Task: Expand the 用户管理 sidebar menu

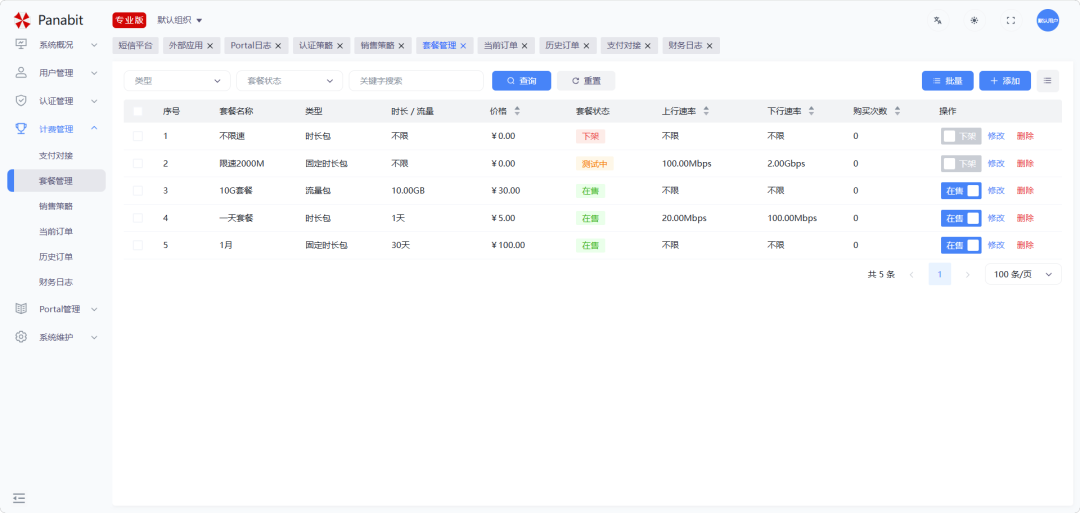Action: [56, 72]
